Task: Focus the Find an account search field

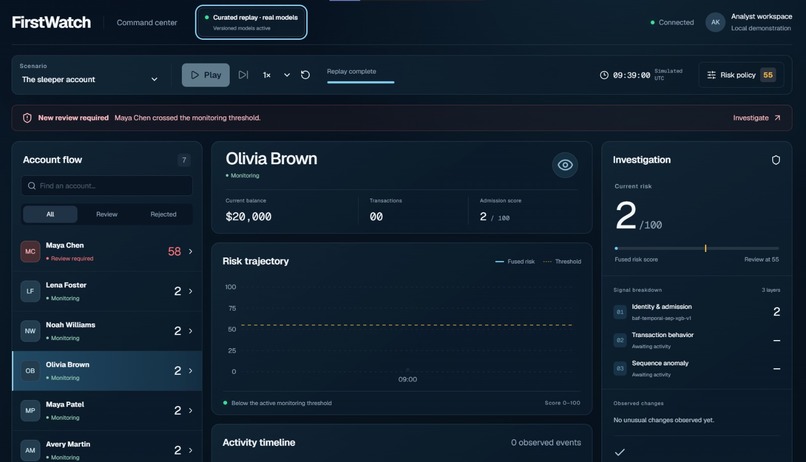Action: [x=107, y=186]
